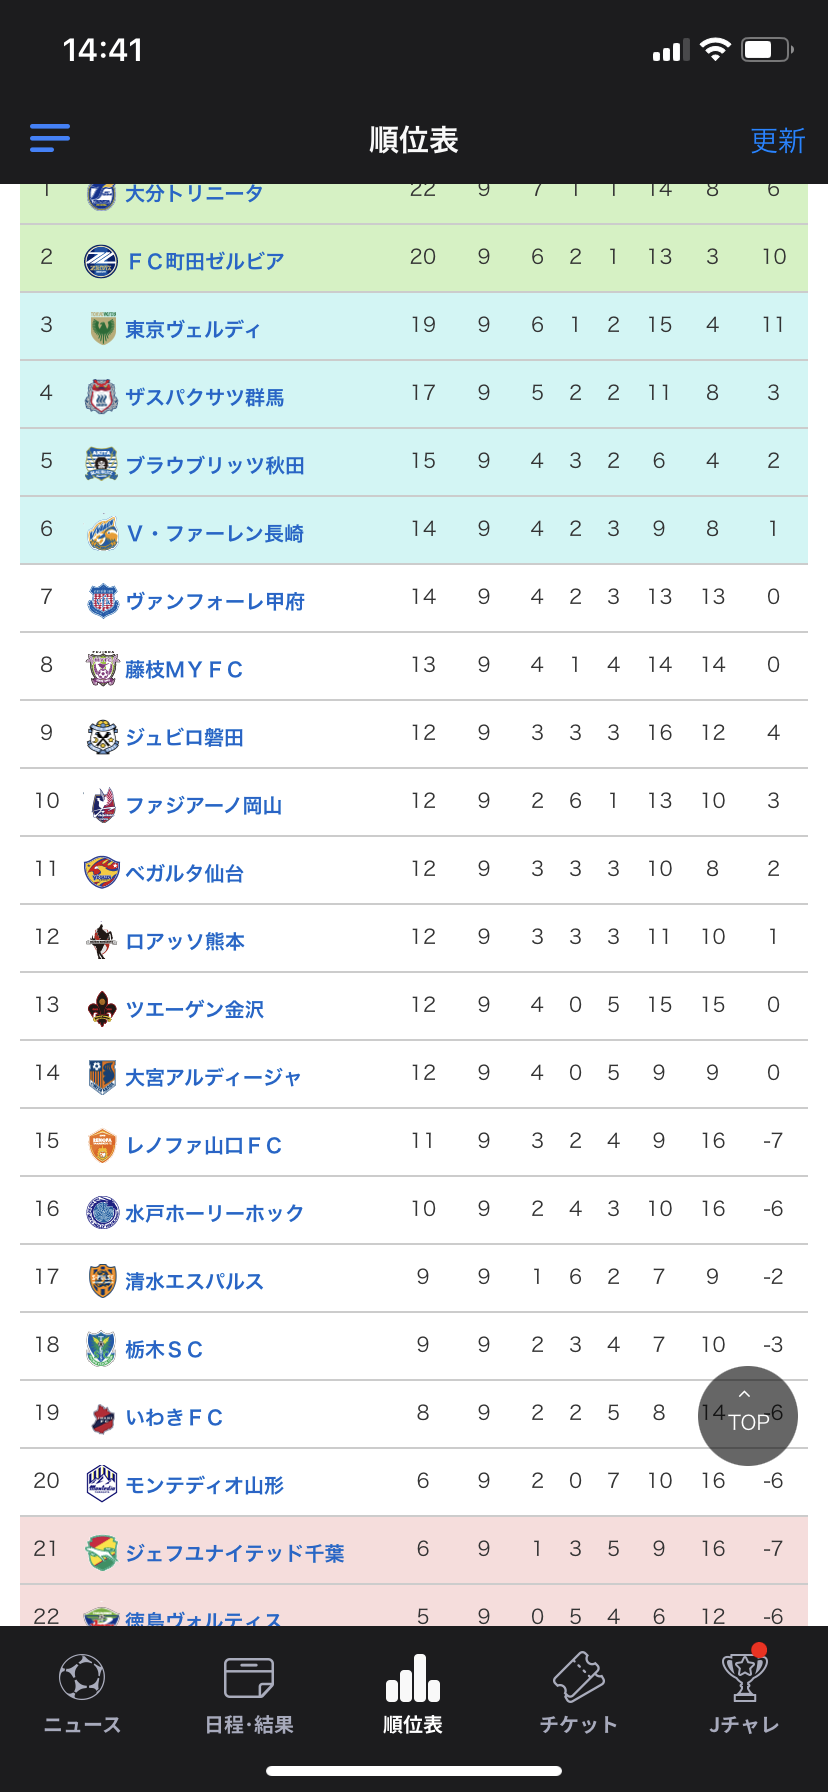Tap the 更新 refresh button
Image resolution: width=828 pixels, height=1792 pixels.
[x=777, y=141]
